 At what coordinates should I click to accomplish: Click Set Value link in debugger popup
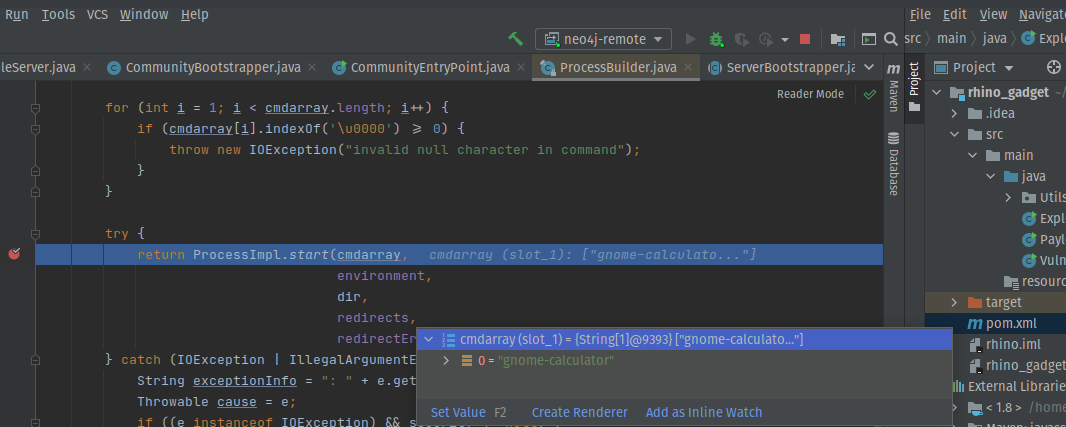[x=458, y=412]
